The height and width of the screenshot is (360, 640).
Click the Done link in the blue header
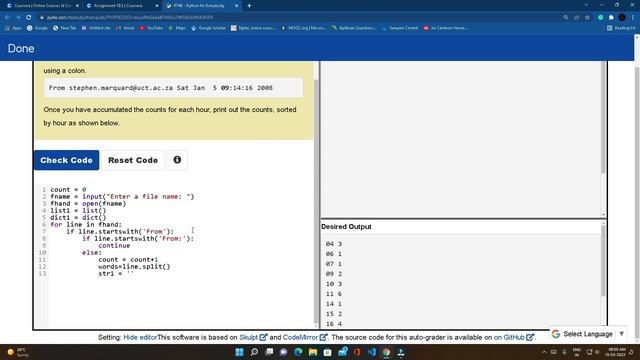point(21,48)
